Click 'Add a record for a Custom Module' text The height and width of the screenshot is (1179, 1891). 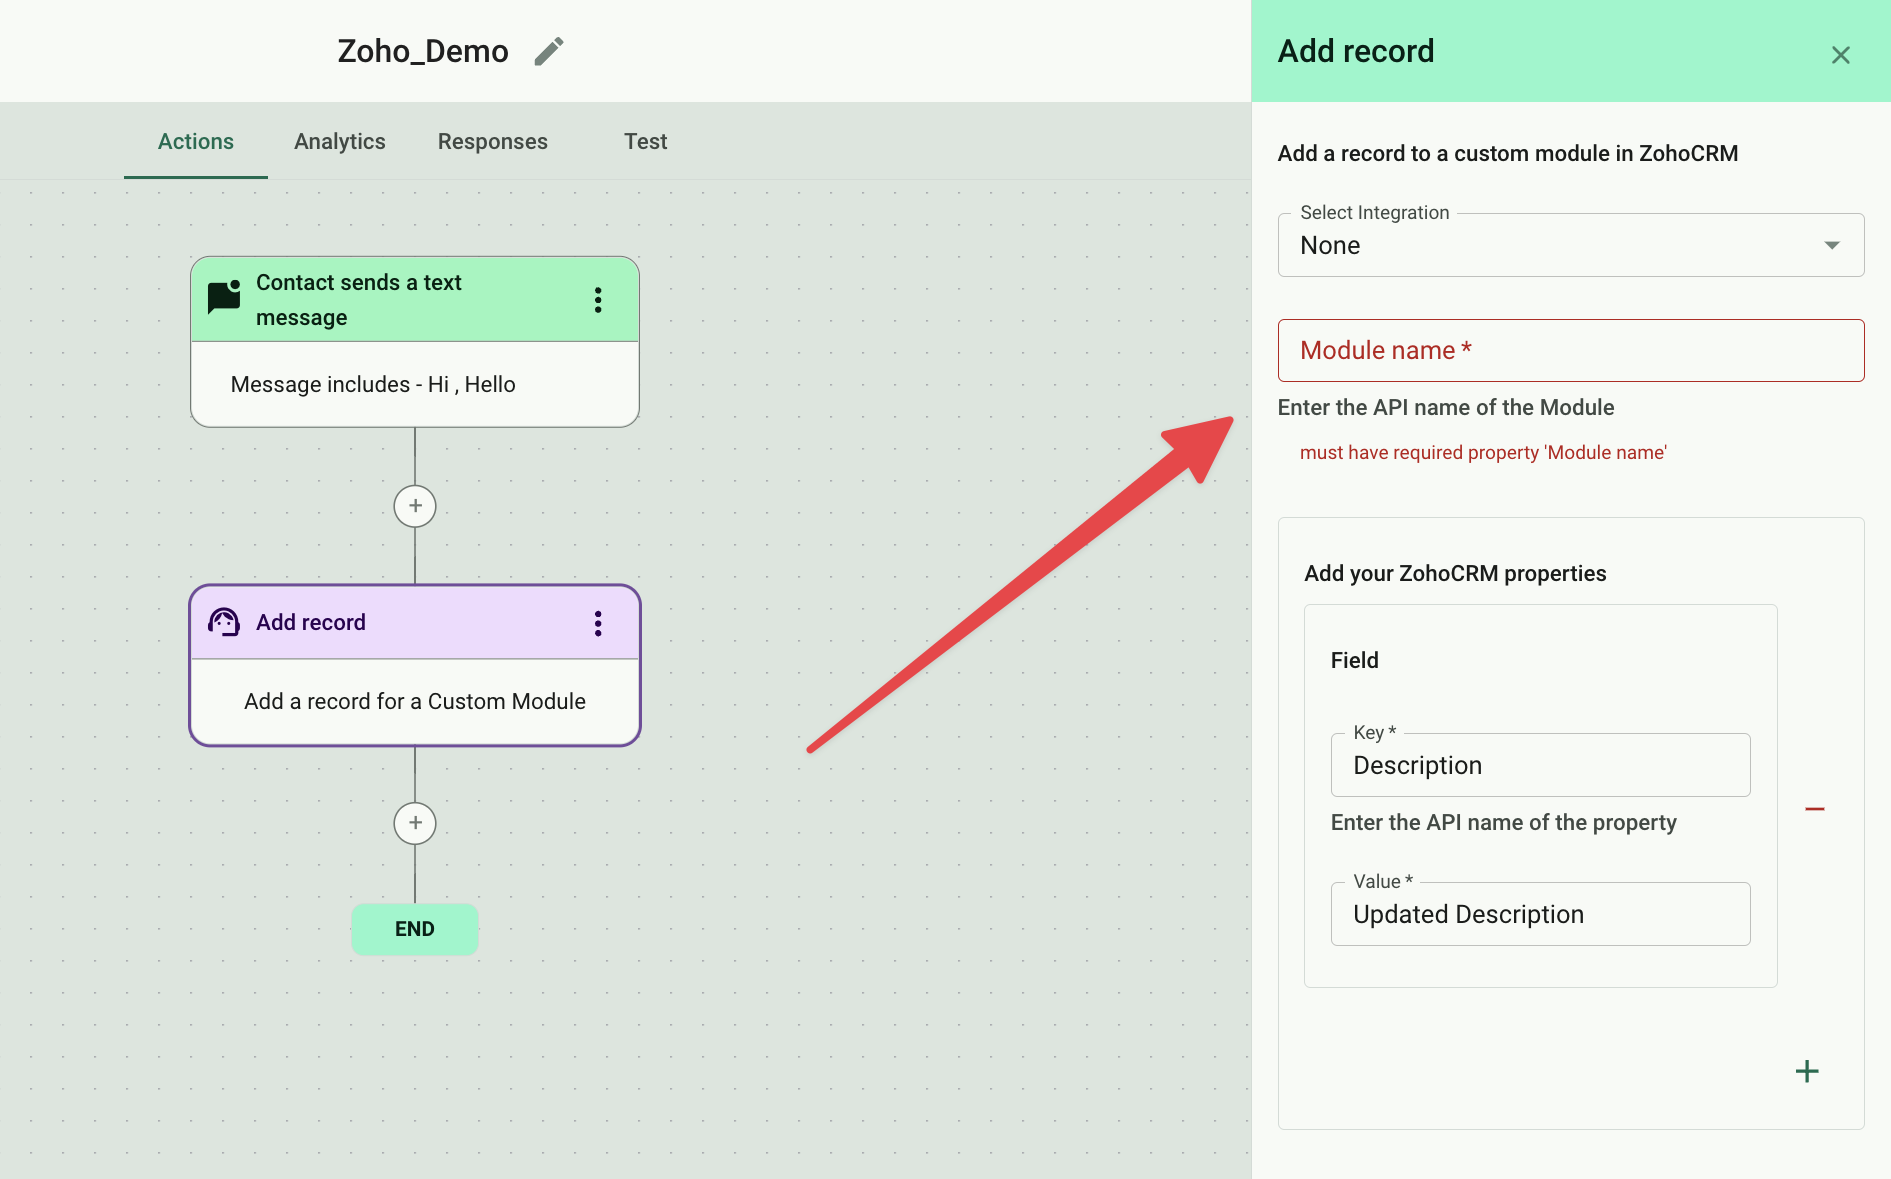click(x=415, y=701)
